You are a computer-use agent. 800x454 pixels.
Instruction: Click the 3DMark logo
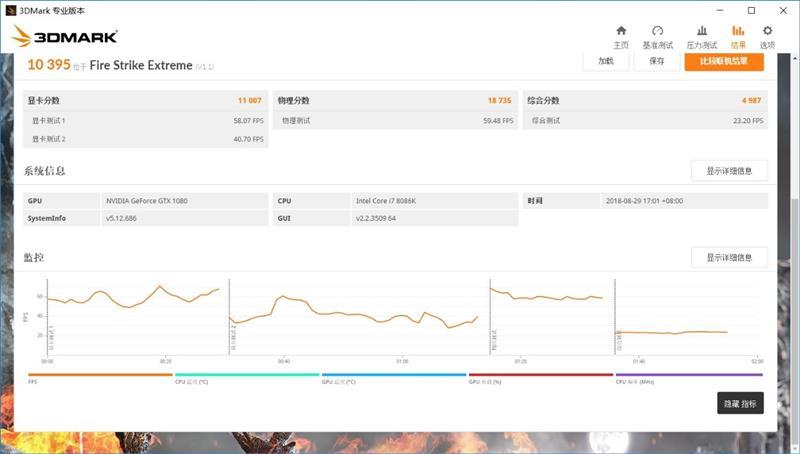[x=65, y=37]
